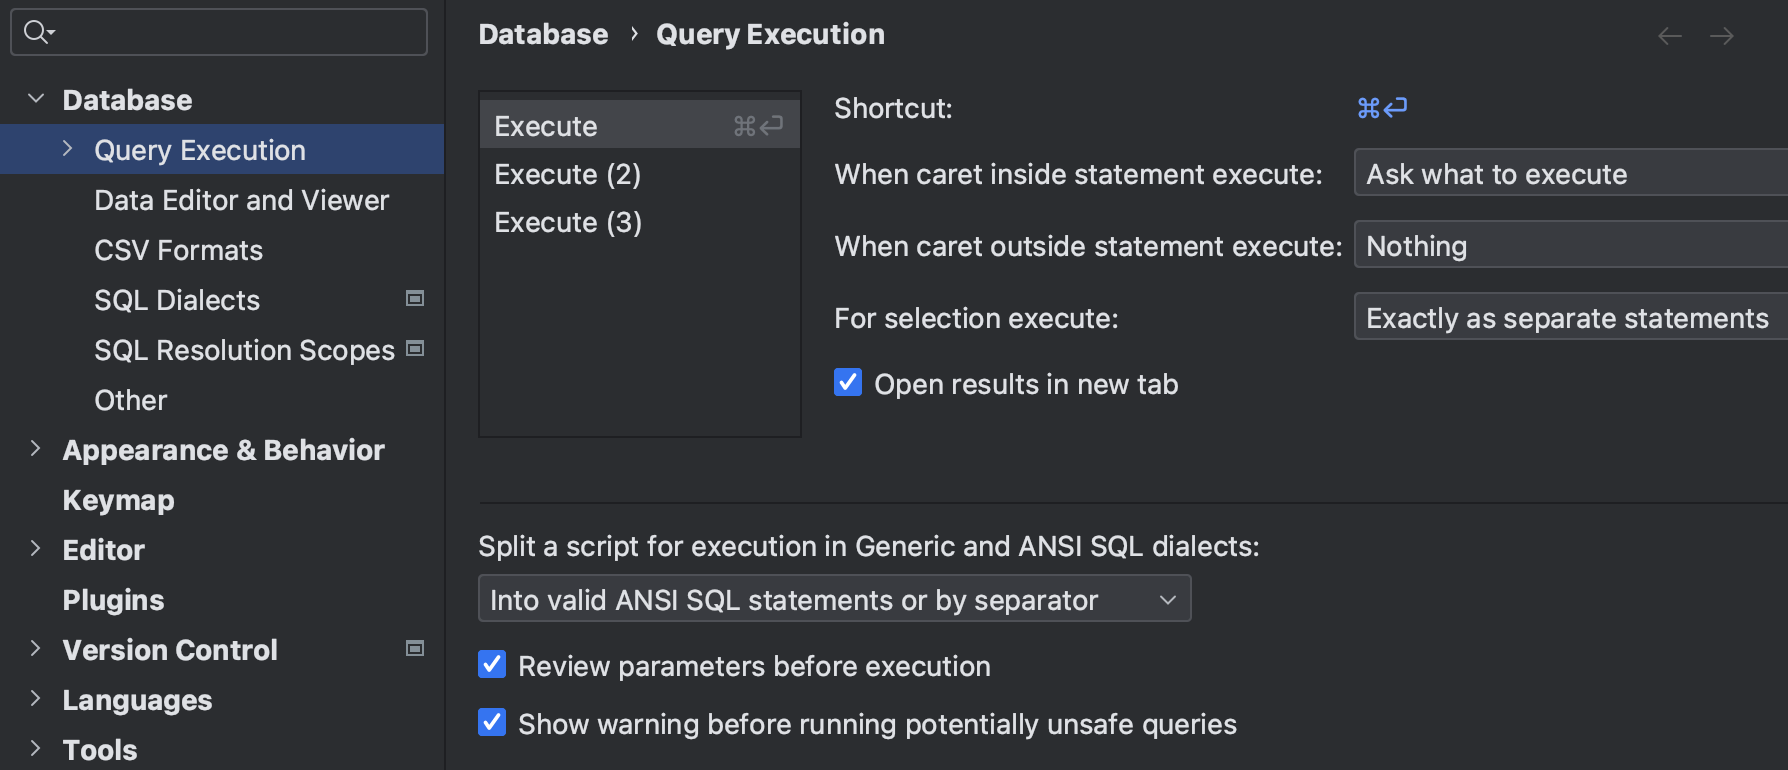Click the back navigation arrow
This screenshot has width=1788, height=770.
[x=1668, y=35]
